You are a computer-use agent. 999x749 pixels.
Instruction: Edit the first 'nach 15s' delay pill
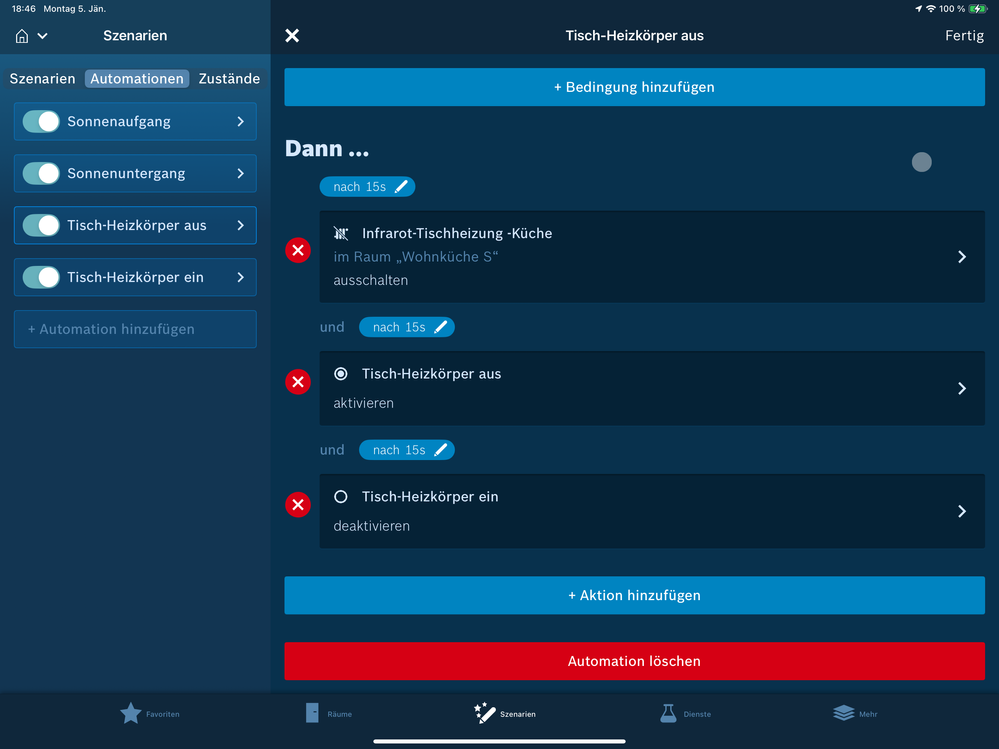point(367,187)
